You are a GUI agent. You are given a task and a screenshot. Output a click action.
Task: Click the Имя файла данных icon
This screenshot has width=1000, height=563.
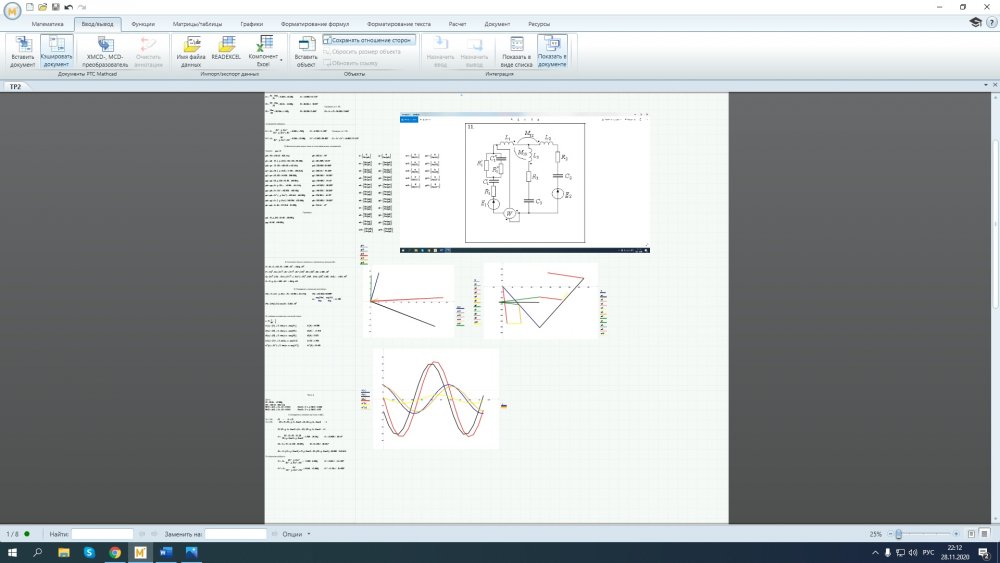point(191,50)
